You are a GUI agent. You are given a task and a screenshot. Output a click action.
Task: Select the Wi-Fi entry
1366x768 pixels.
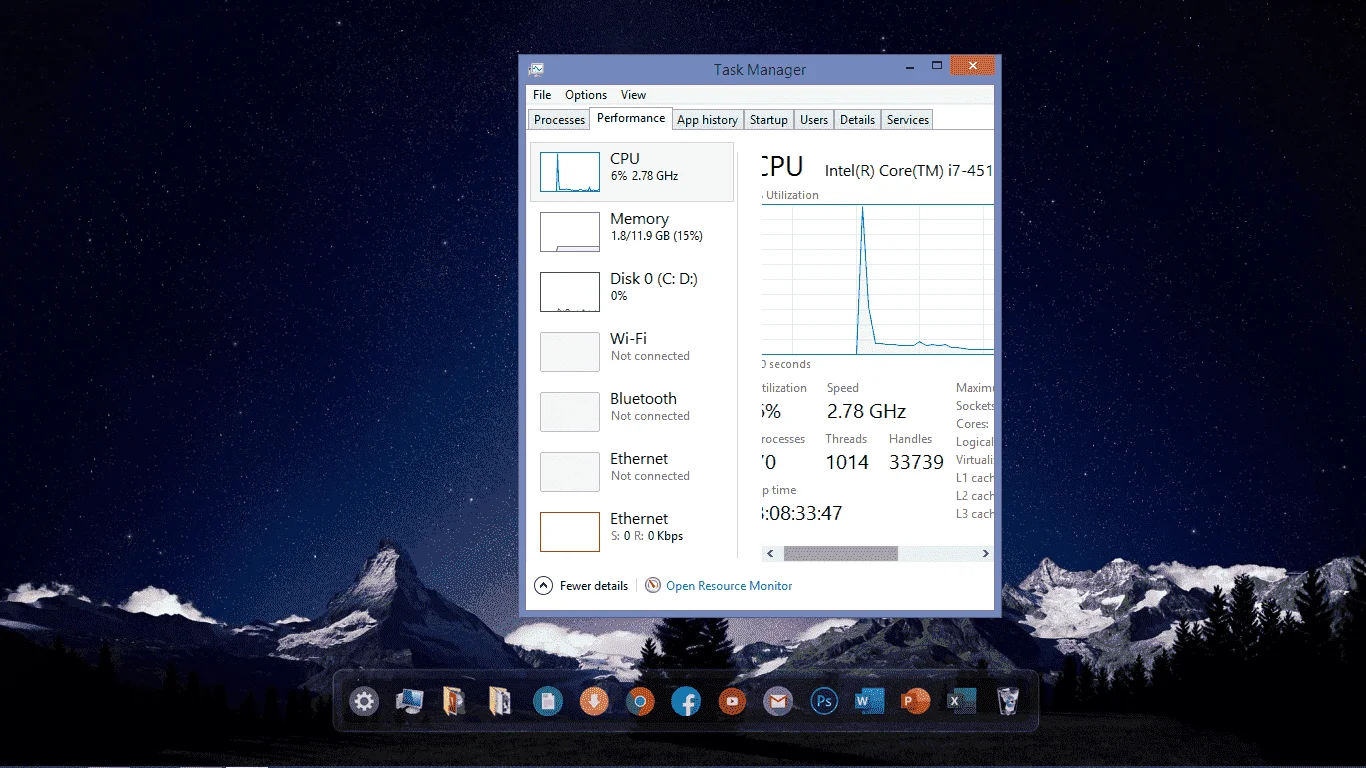click(632, 352)
